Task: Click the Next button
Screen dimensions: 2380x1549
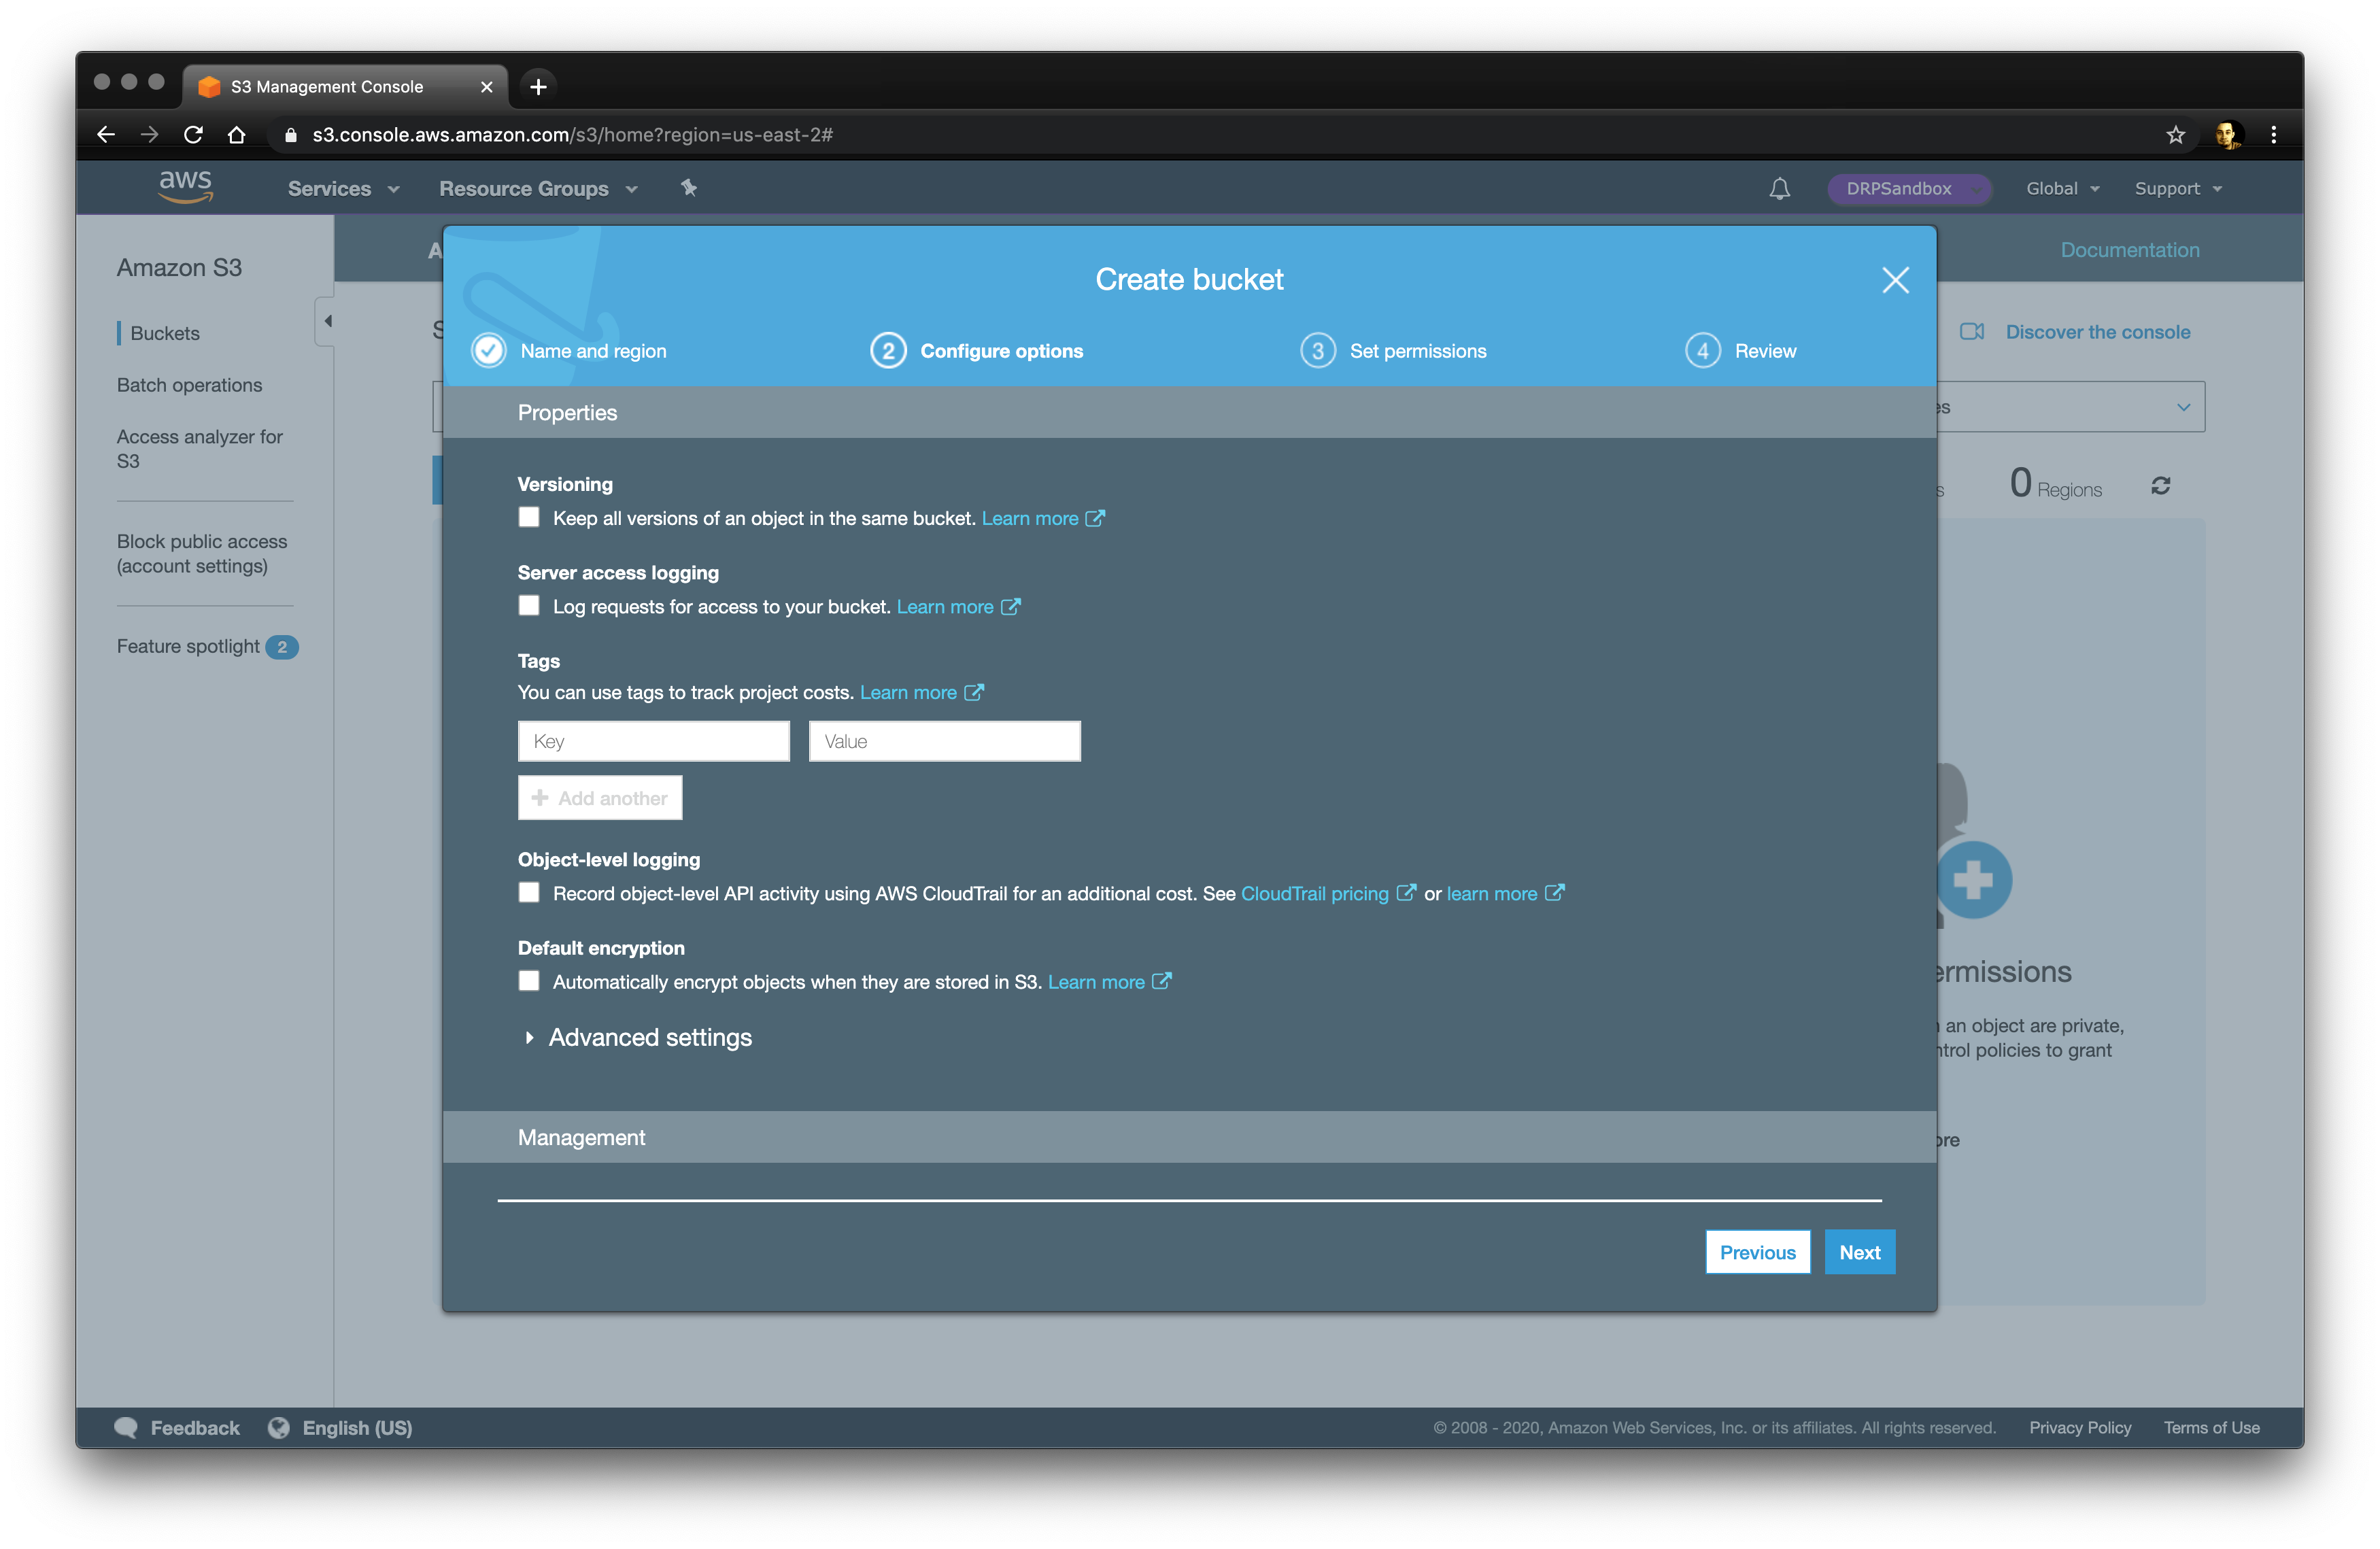Action: pos(1859,1252)
